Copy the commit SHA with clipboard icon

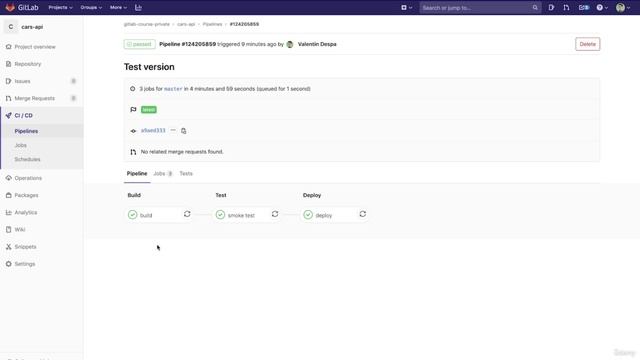183,131
